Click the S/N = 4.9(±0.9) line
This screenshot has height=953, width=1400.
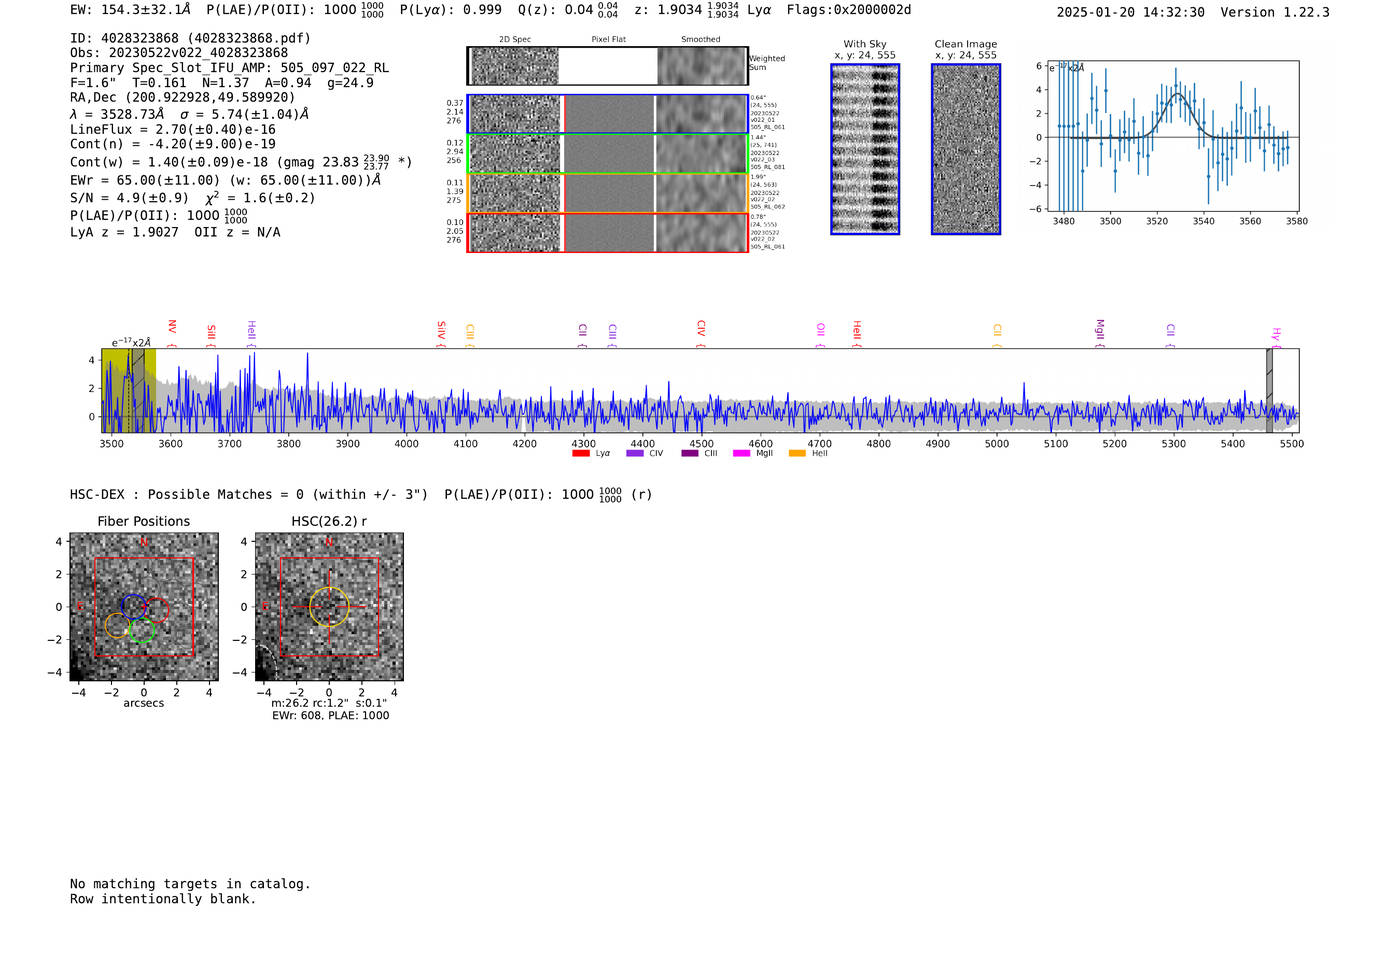pyautogui.click(x=192, y=198)
